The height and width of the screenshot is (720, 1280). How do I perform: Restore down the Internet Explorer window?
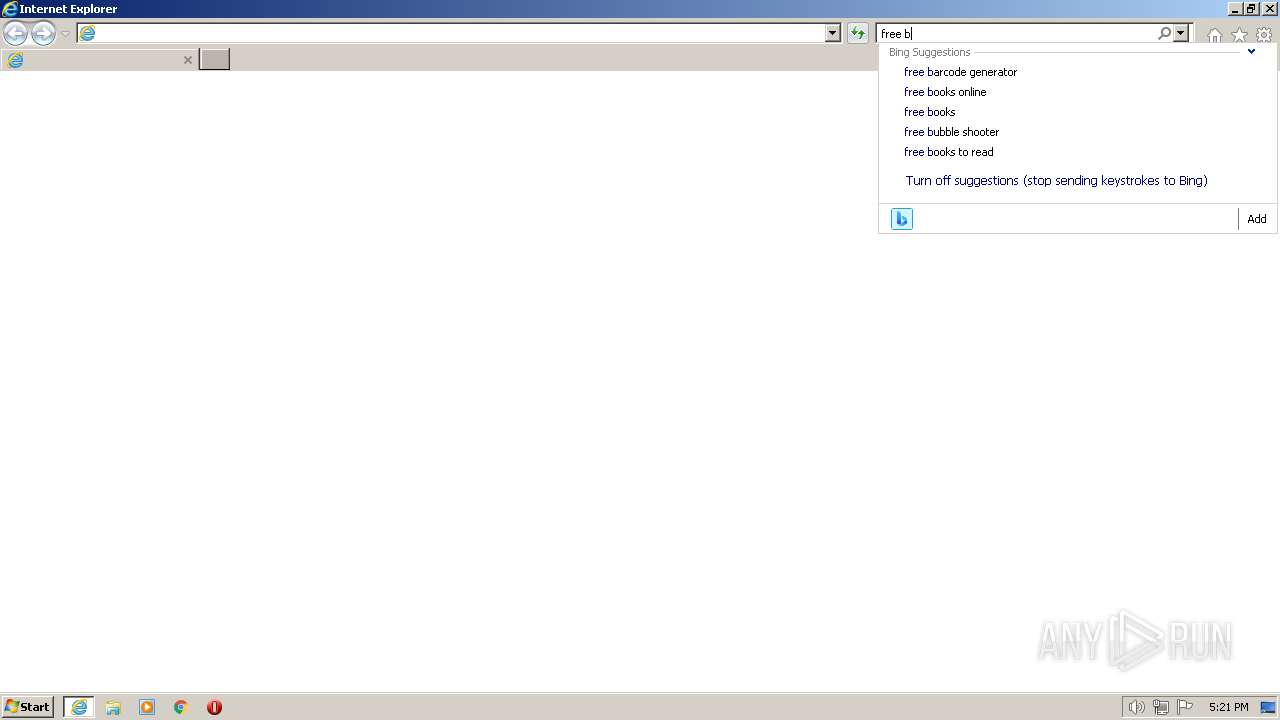pos(1251,9)
